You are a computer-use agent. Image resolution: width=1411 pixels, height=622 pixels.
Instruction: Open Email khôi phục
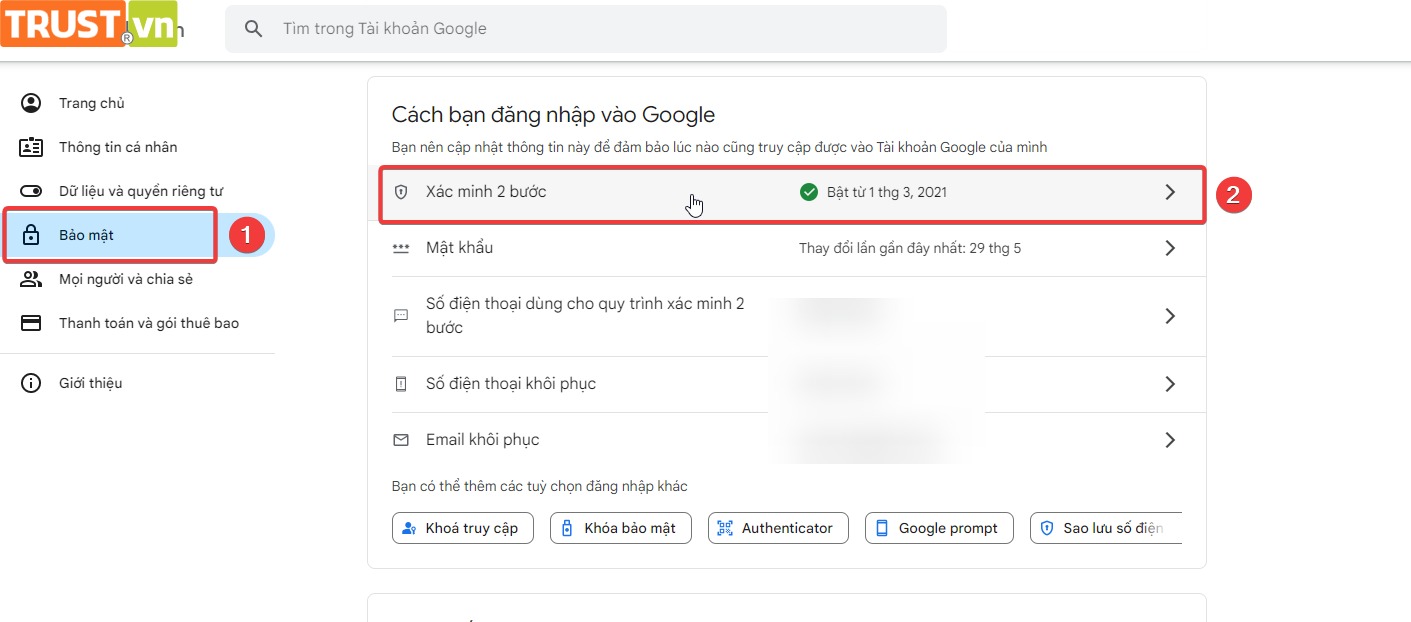[x=787, y=440]
